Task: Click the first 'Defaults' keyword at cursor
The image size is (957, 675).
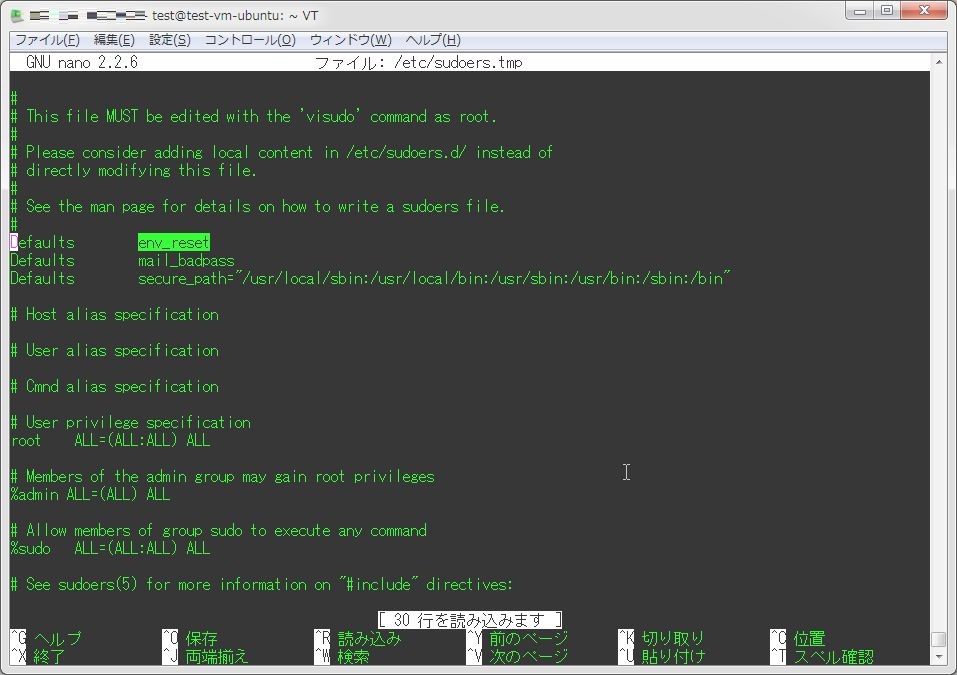Action: [43, 242]
